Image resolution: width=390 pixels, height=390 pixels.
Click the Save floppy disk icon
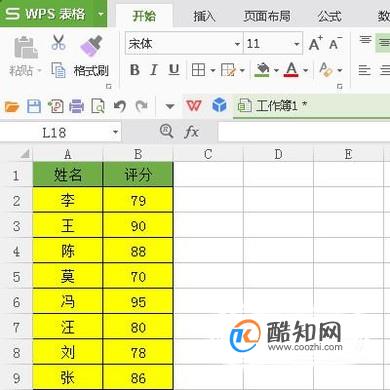point(34,106)
